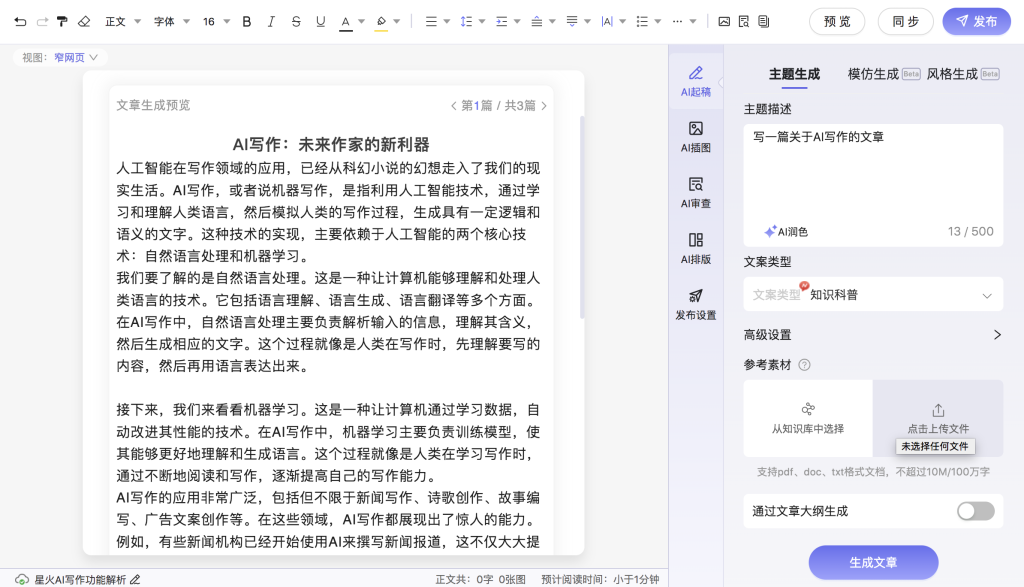Insert an image from toolbar
The width and height of the screenshot is (1024, 587).
click(724, 22)
